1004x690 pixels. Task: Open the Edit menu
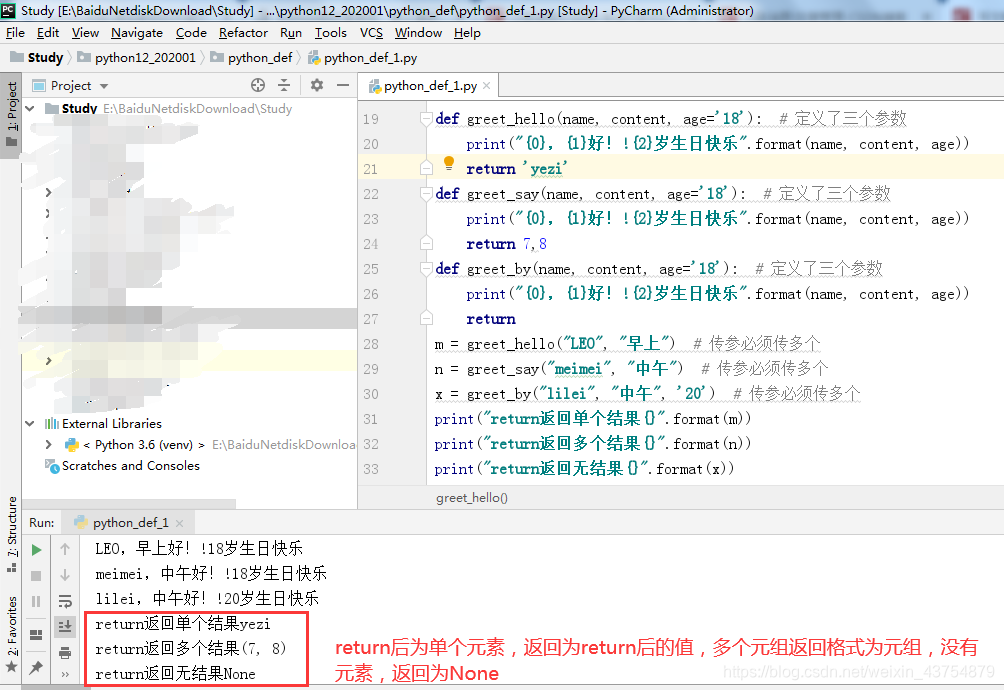(x=48, y=33)
